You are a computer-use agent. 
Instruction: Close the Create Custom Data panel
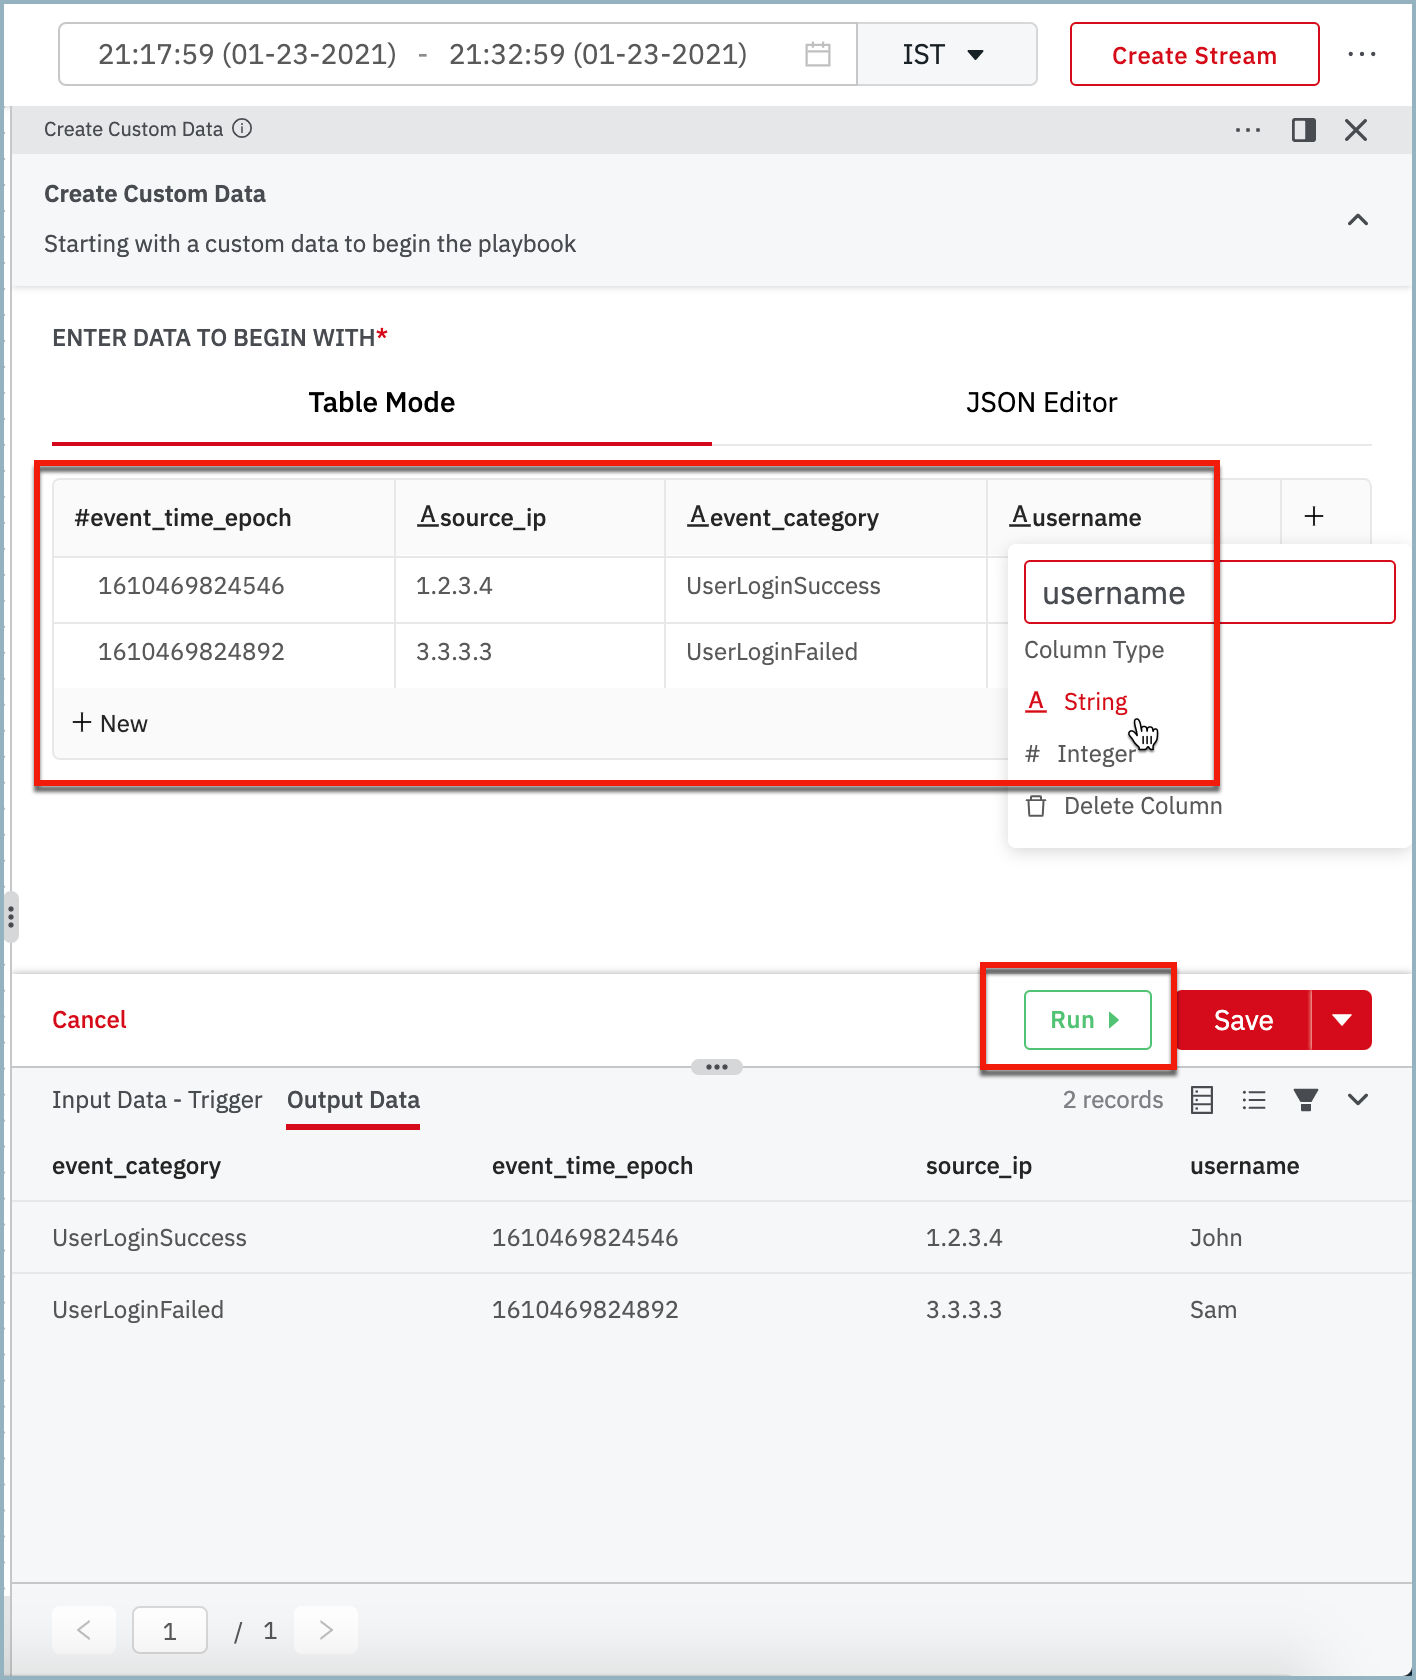pos(1355,130)
